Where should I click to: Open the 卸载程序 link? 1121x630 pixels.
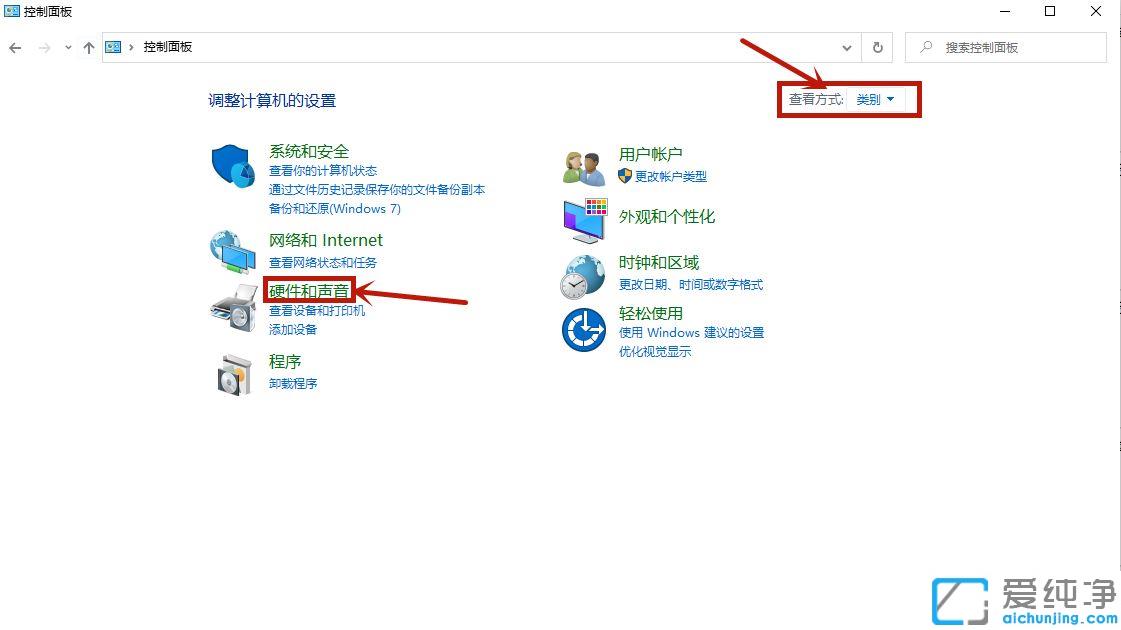(x=292, y=383)
